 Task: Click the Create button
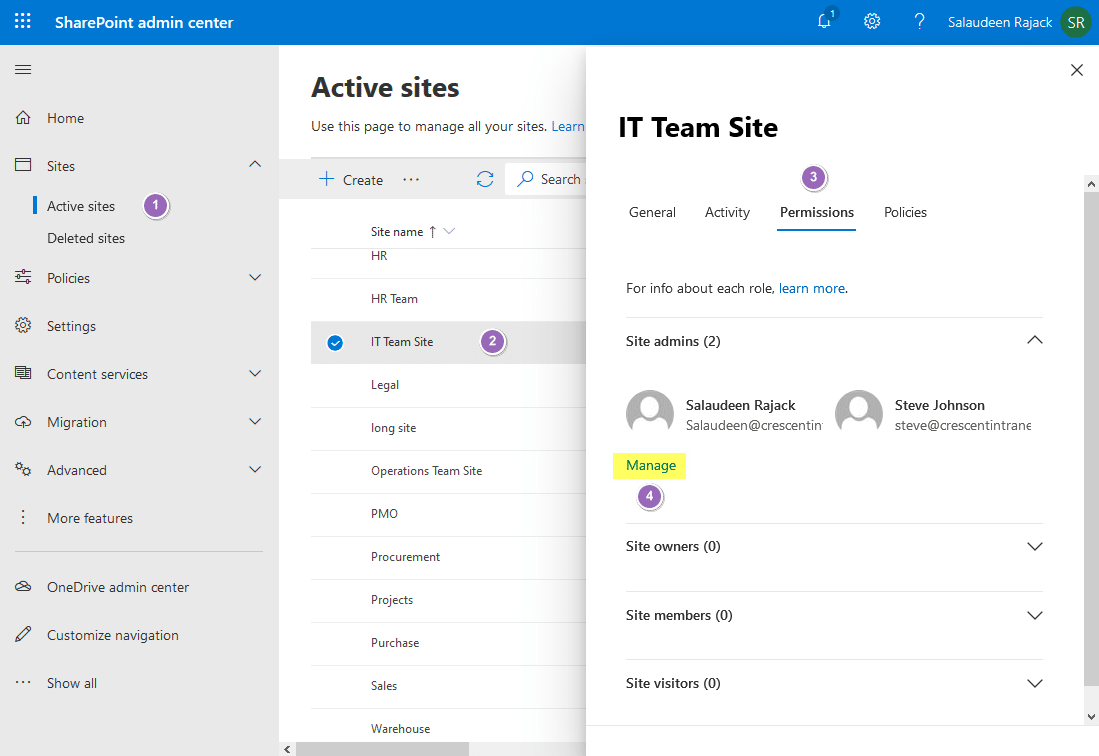click(351, 179)
